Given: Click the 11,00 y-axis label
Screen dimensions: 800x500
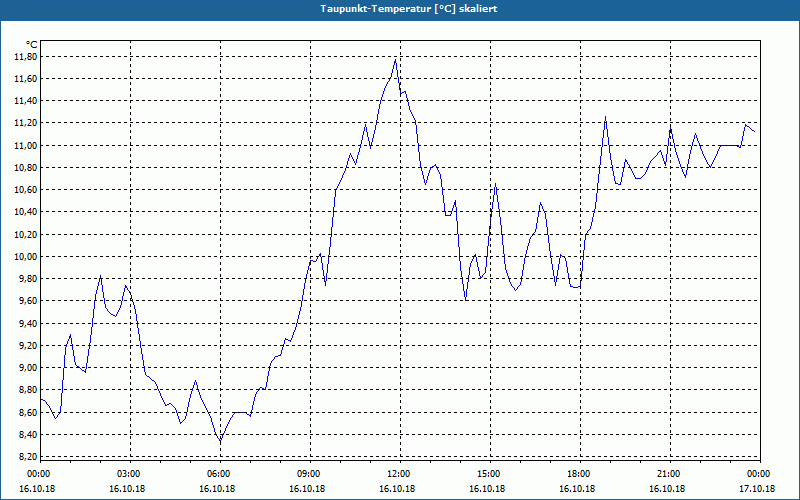Looking at the screenshot, I should point(25,146).
